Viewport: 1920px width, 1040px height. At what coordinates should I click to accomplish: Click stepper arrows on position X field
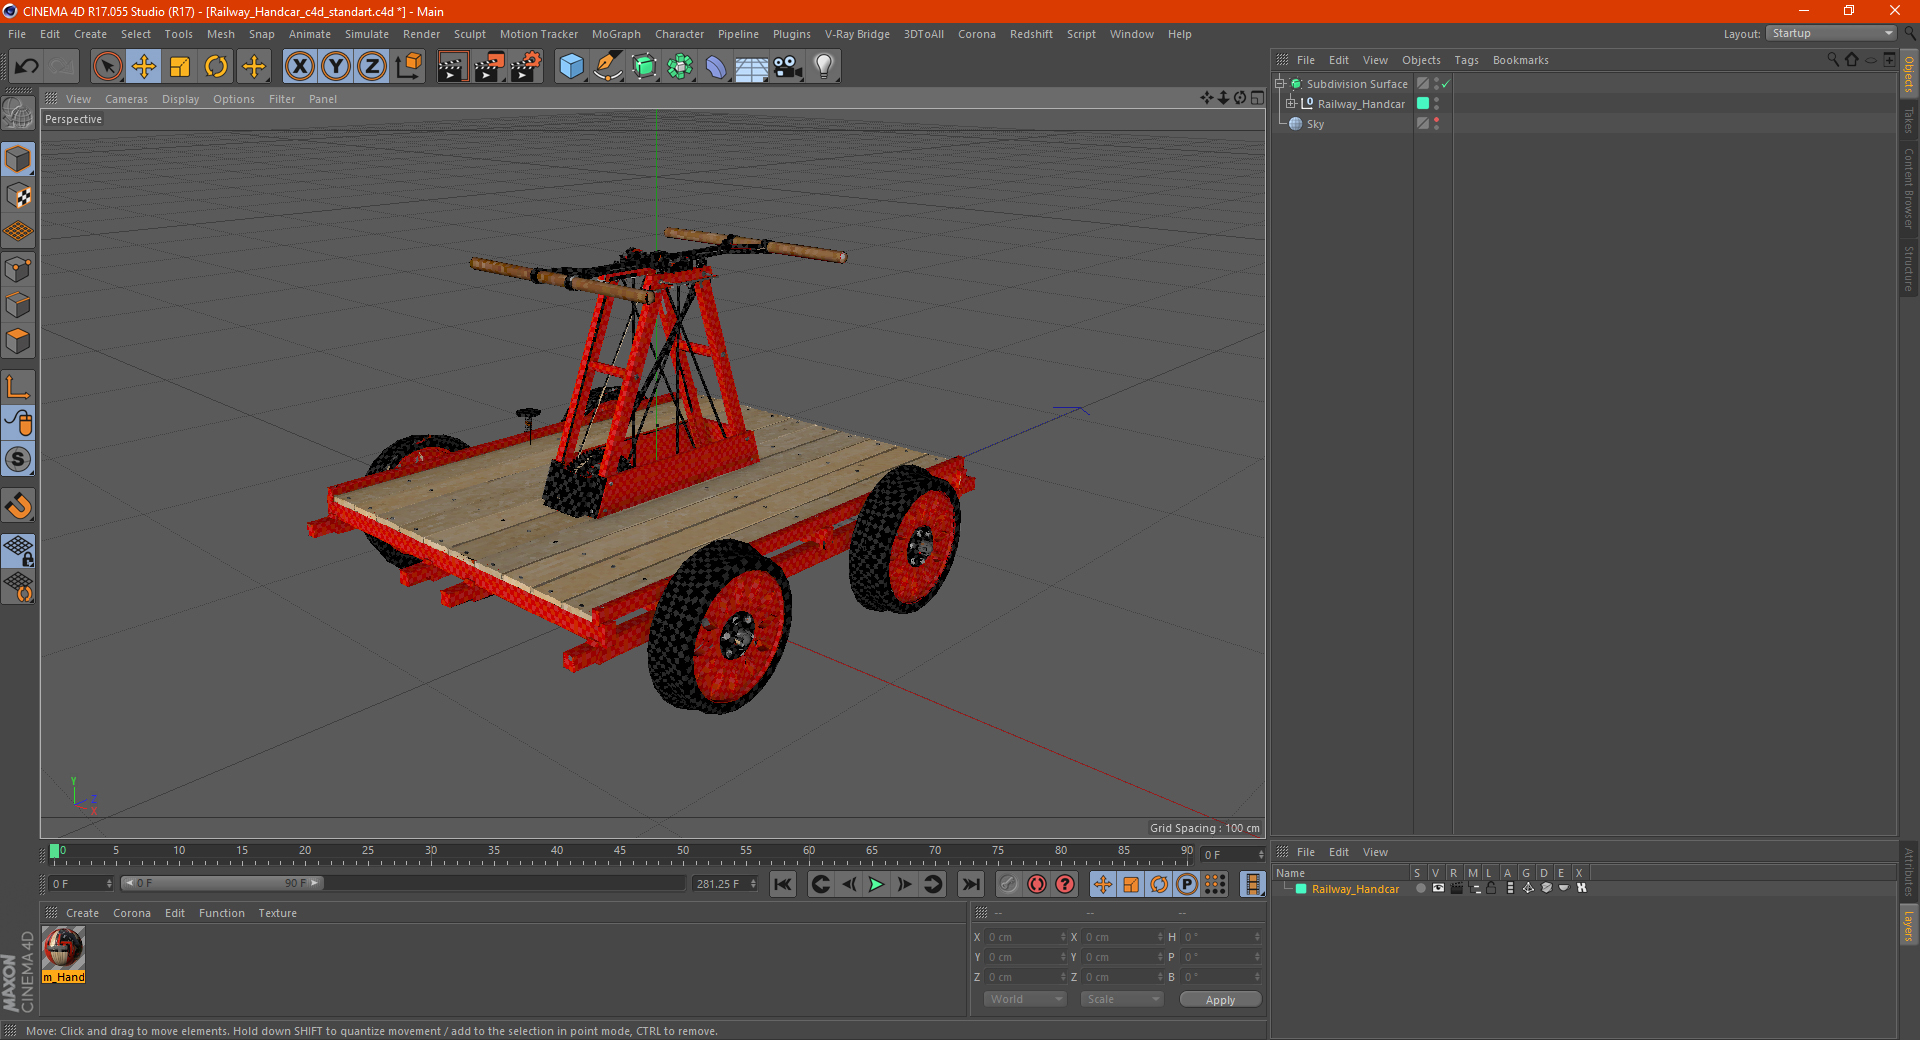tap(1063, 937)
